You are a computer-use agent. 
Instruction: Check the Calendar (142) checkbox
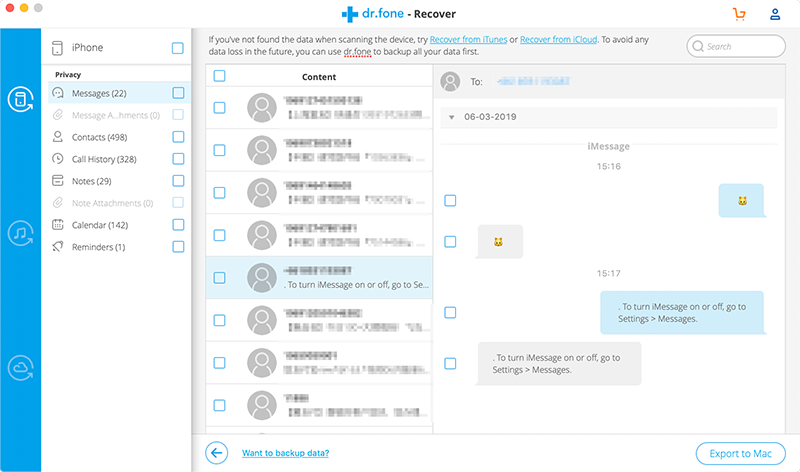pyautogui.click(x=178, y=225)
